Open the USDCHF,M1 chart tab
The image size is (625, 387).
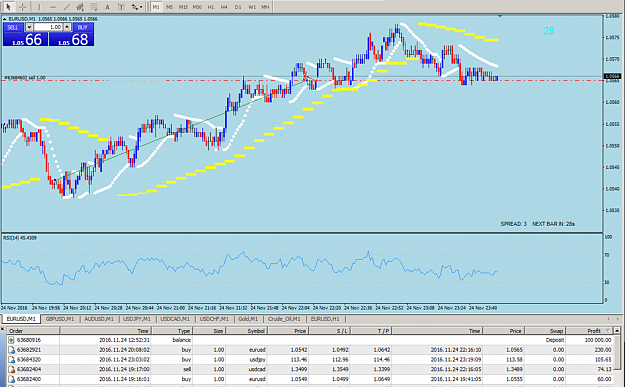(x=214, y=319)
